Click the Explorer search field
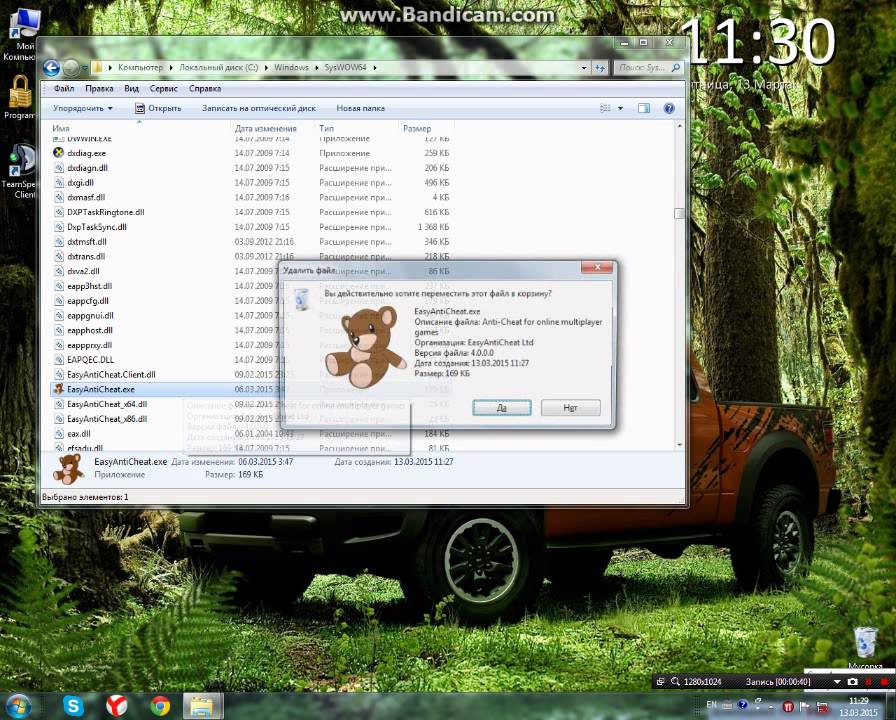This screenshot has height=720, width=896. (649, 67)
